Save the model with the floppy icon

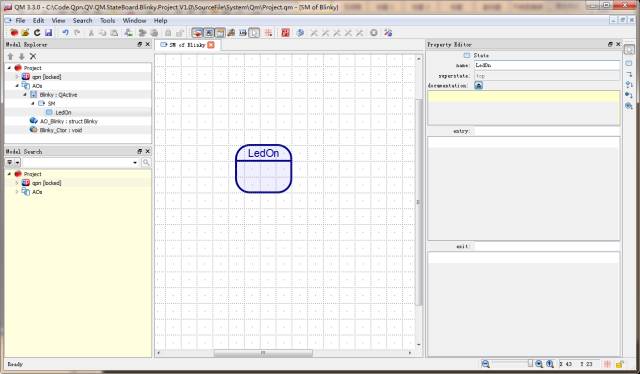pos(49,33)
